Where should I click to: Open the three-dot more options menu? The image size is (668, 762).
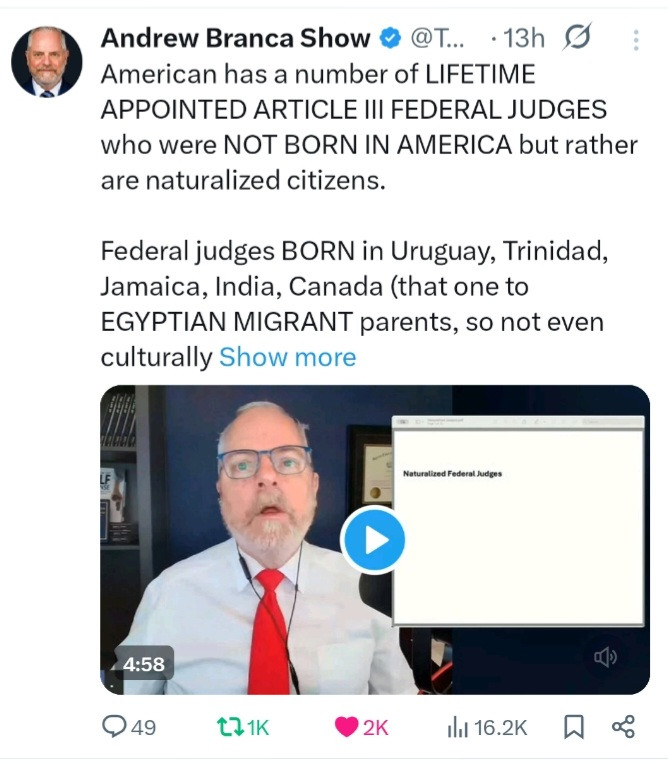click(x=636, y=40)
